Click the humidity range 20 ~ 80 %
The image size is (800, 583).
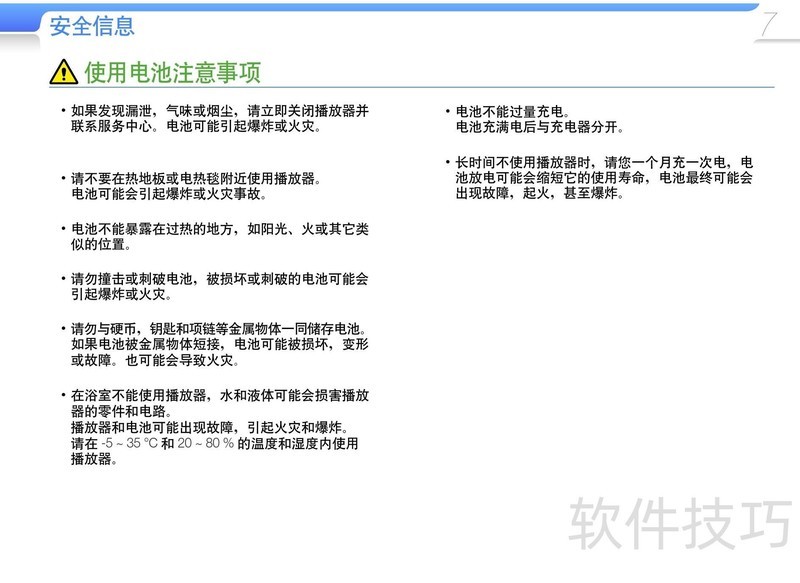(206, 443)
